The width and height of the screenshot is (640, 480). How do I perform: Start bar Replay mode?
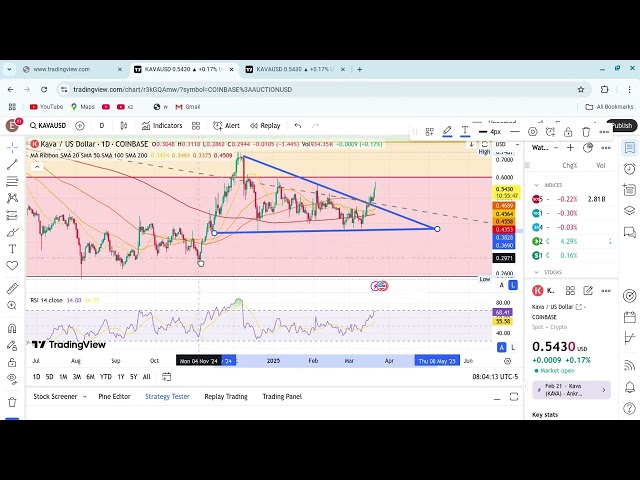[x=265, y=126]
